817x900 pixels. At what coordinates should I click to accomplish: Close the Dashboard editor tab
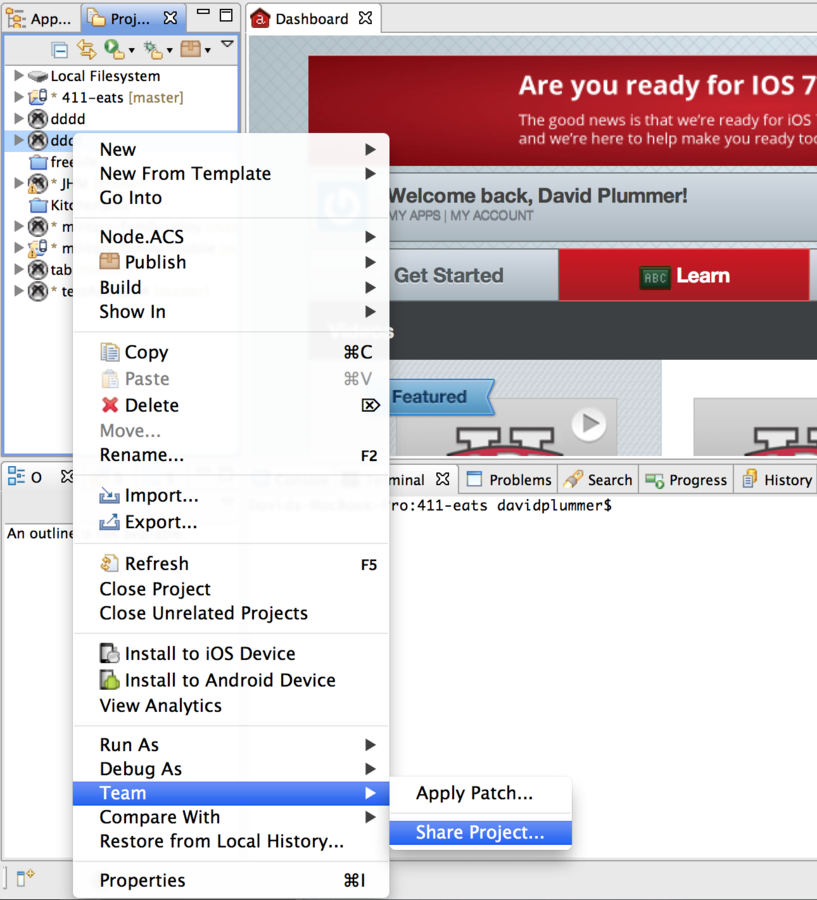pyautogui.click(x=365, y=18)
